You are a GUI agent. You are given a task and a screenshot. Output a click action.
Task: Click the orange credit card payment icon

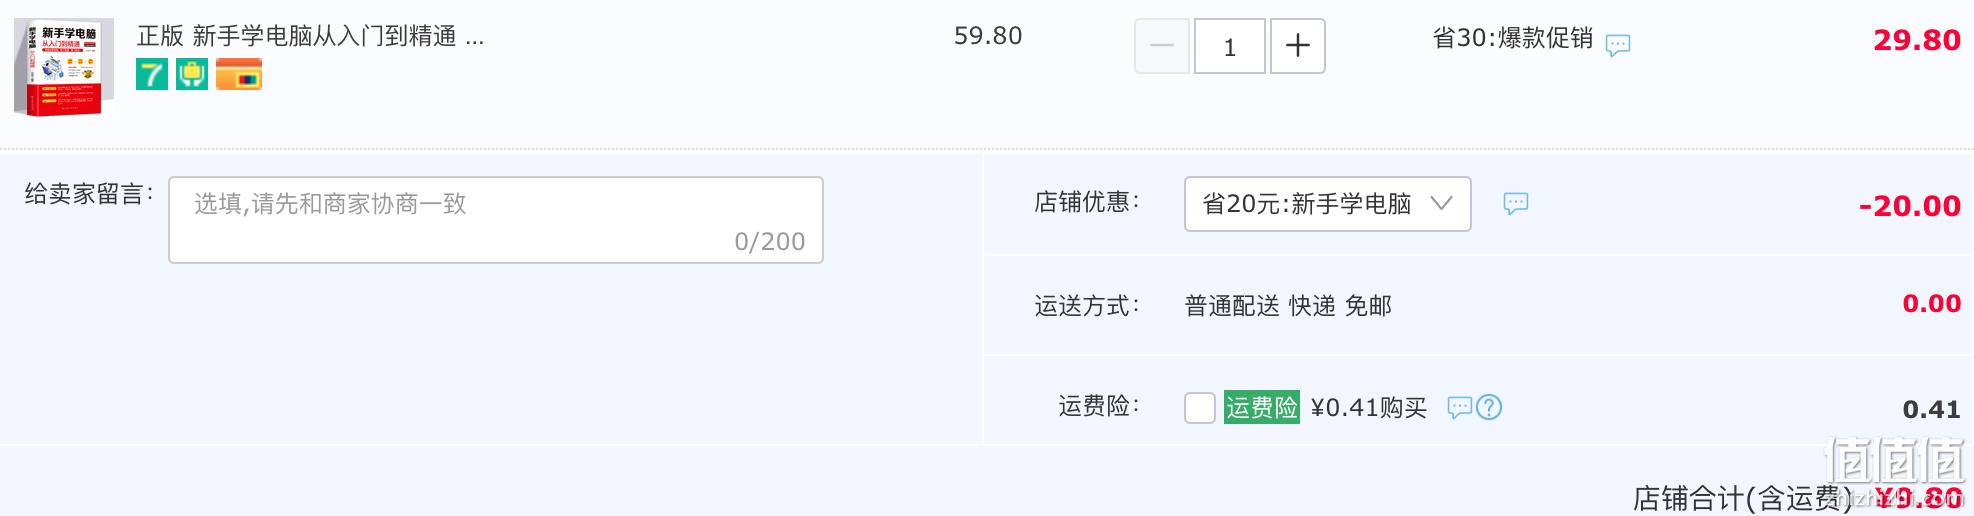[x=239, y=74]
